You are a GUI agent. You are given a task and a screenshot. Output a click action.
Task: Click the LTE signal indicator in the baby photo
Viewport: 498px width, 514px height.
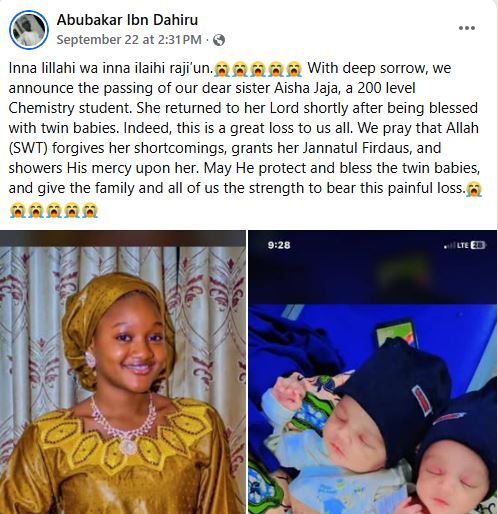tap(463, 246)
